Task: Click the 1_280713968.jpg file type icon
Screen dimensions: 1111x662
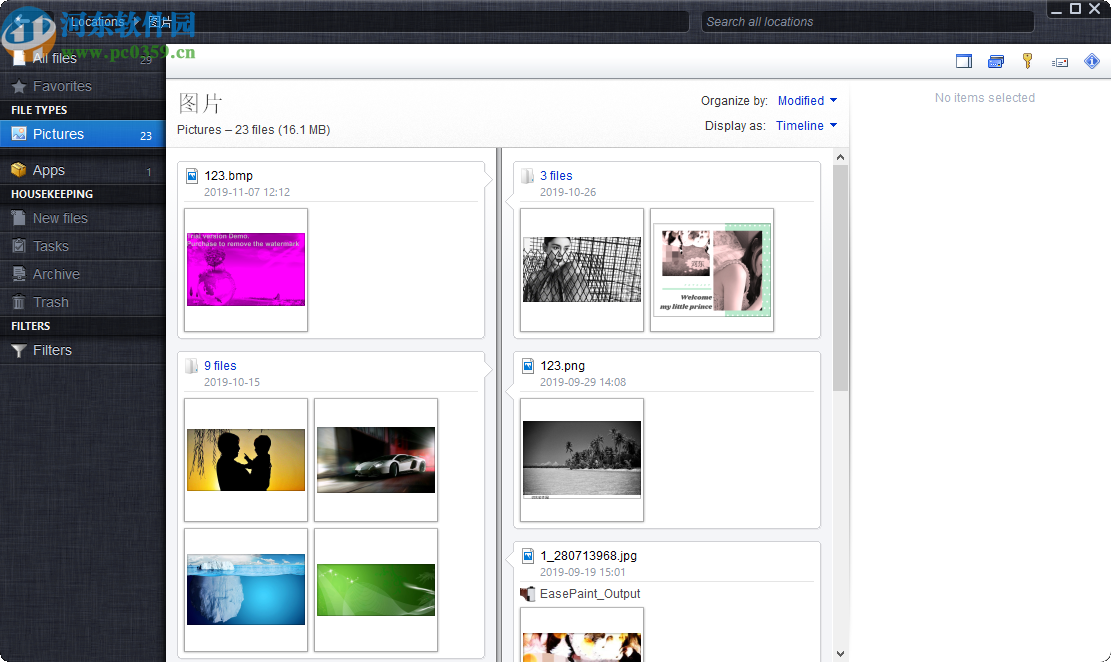Action: pos(527,556)
